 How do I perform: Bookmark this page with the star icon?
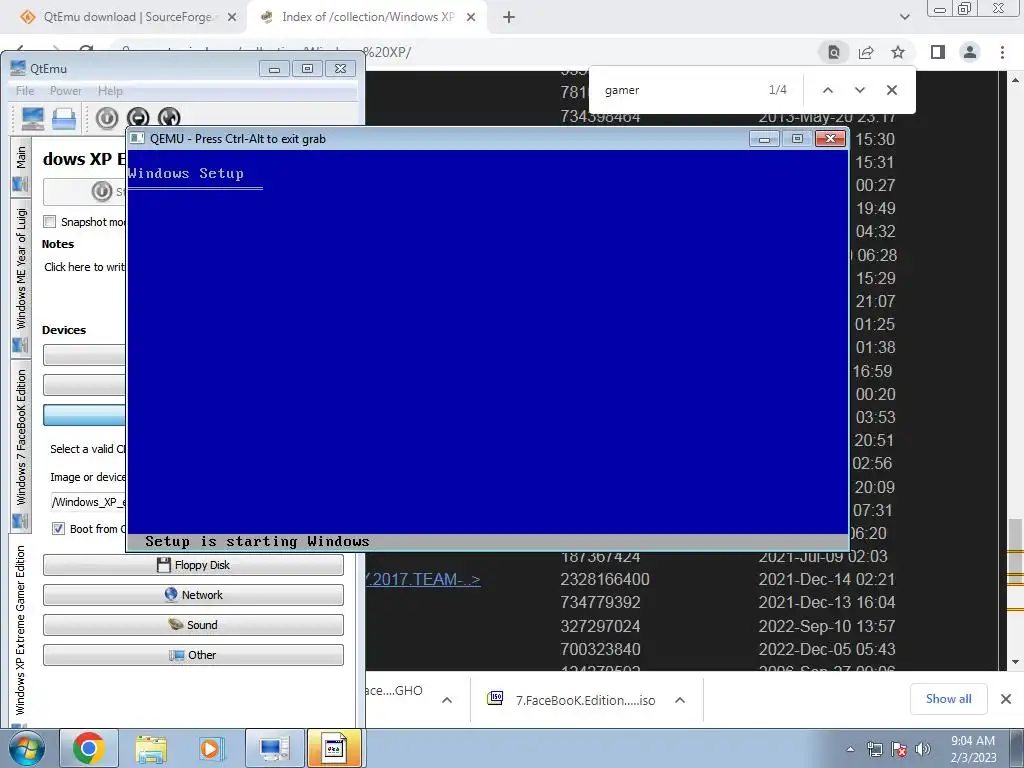pos(898,52)
